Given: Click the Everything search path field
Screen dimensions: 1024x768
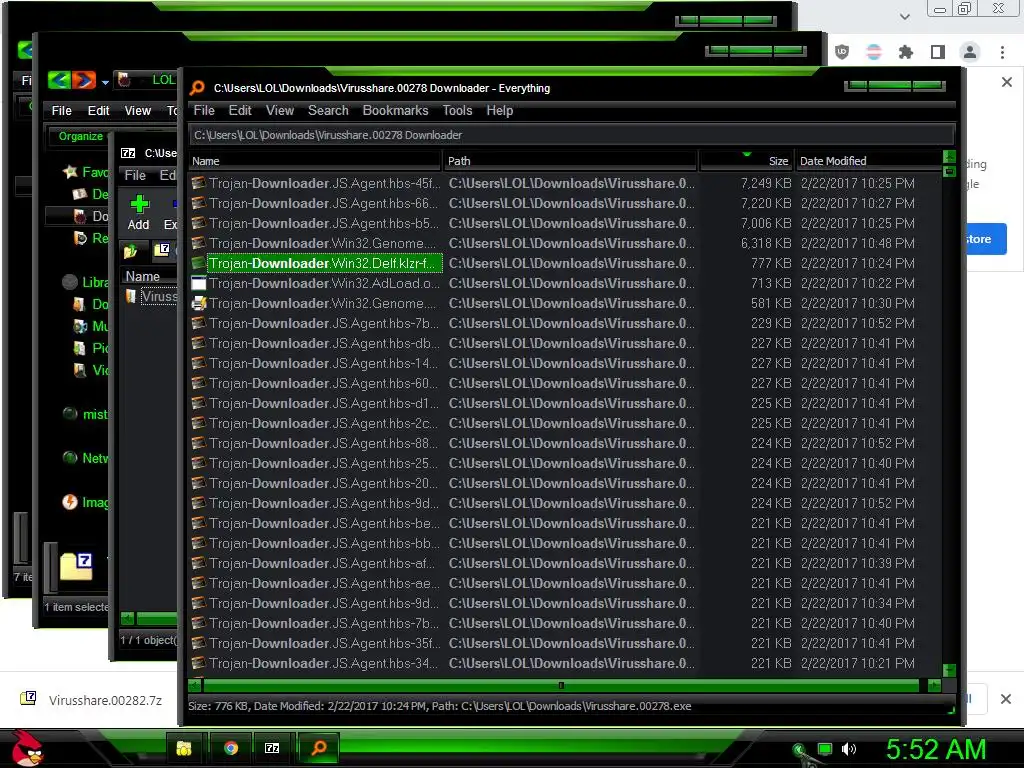Looking at the screenshot, I should click(571, 135).
